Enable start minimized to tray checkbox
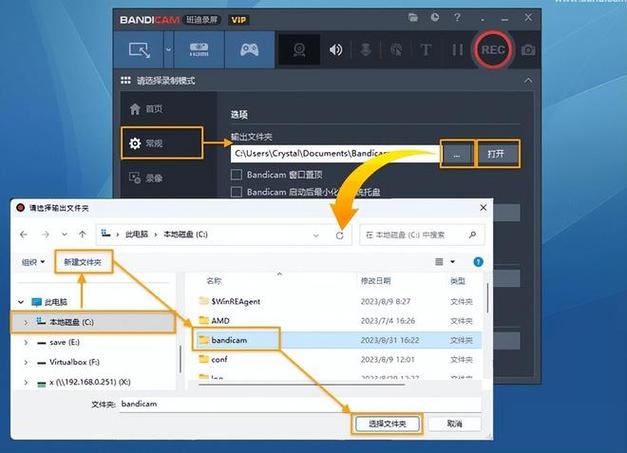The image size is (627, 453). (x=236, y=192)
